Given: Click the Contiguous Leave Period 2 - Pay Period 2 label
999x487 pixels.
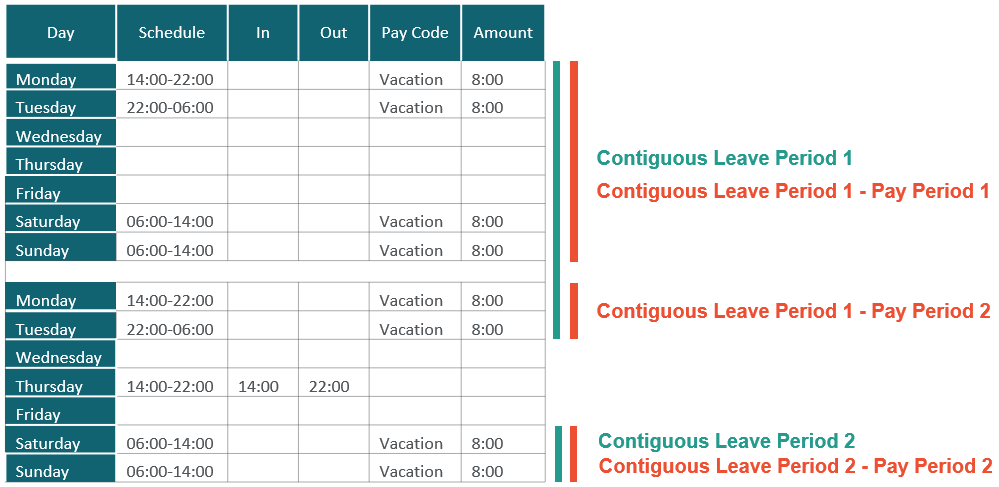Looking at the screenshot, I should [795, 466].
